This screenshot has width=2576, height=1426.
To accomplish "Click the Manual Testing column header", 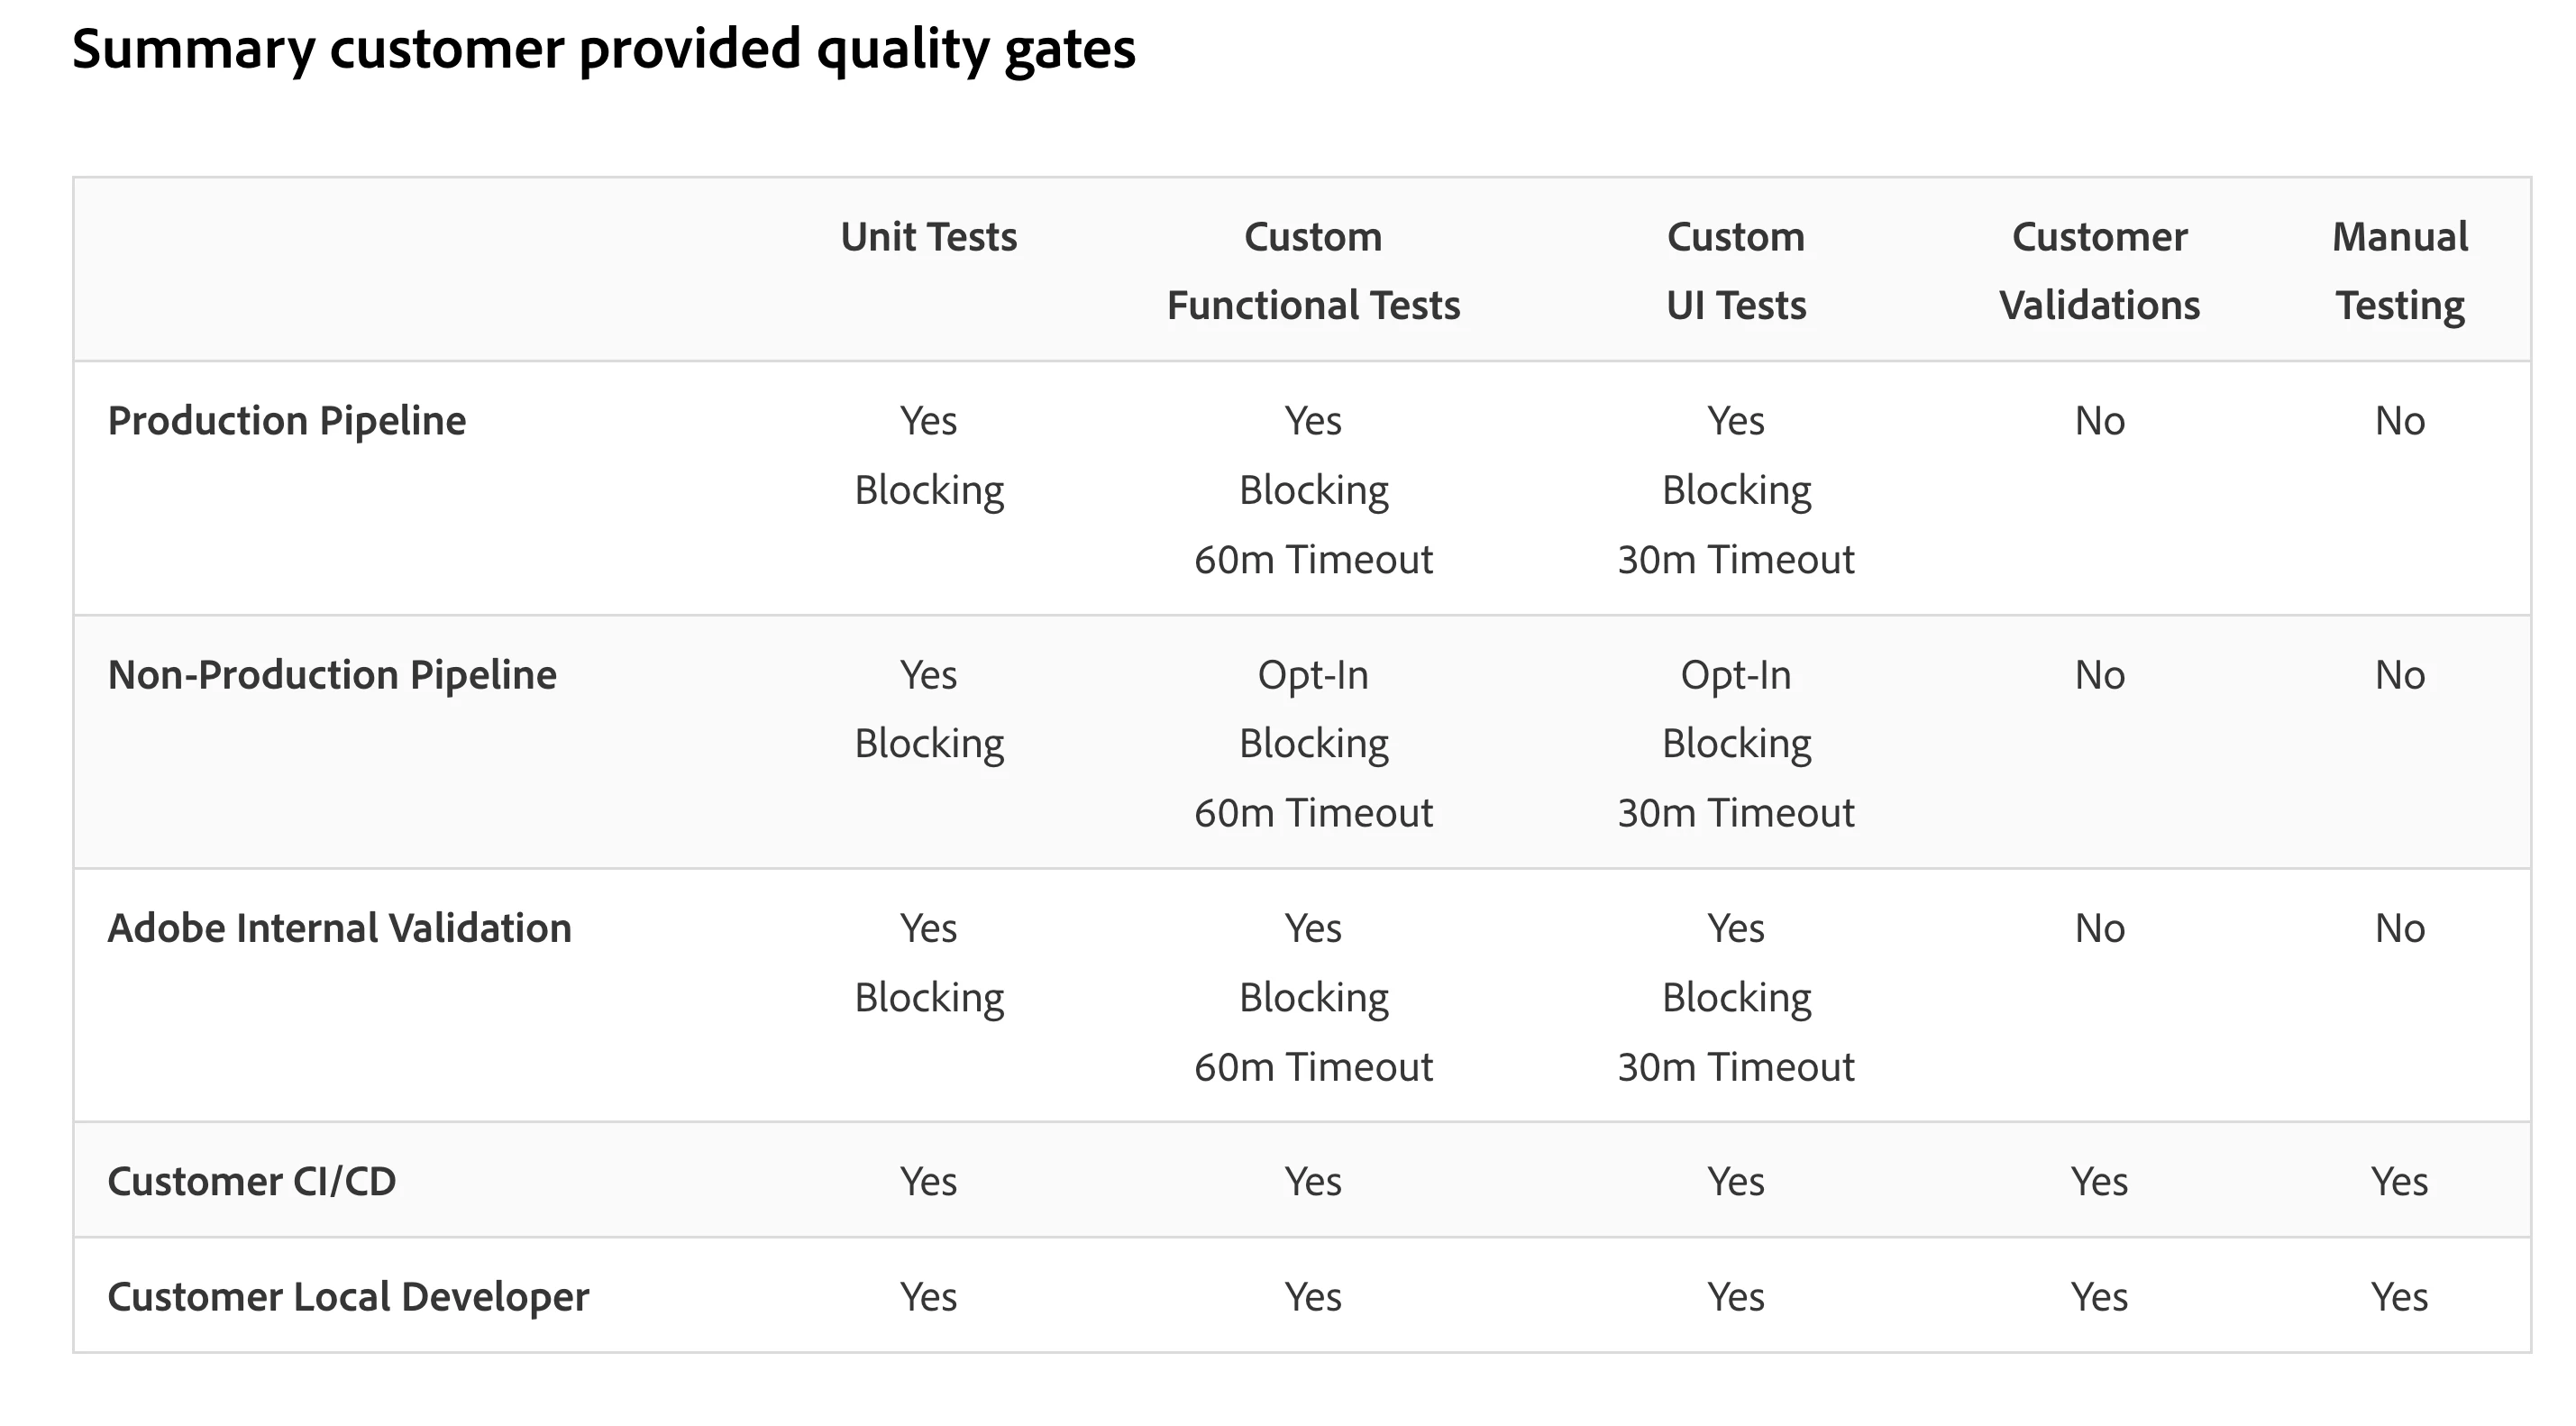I will [2399, 270].
